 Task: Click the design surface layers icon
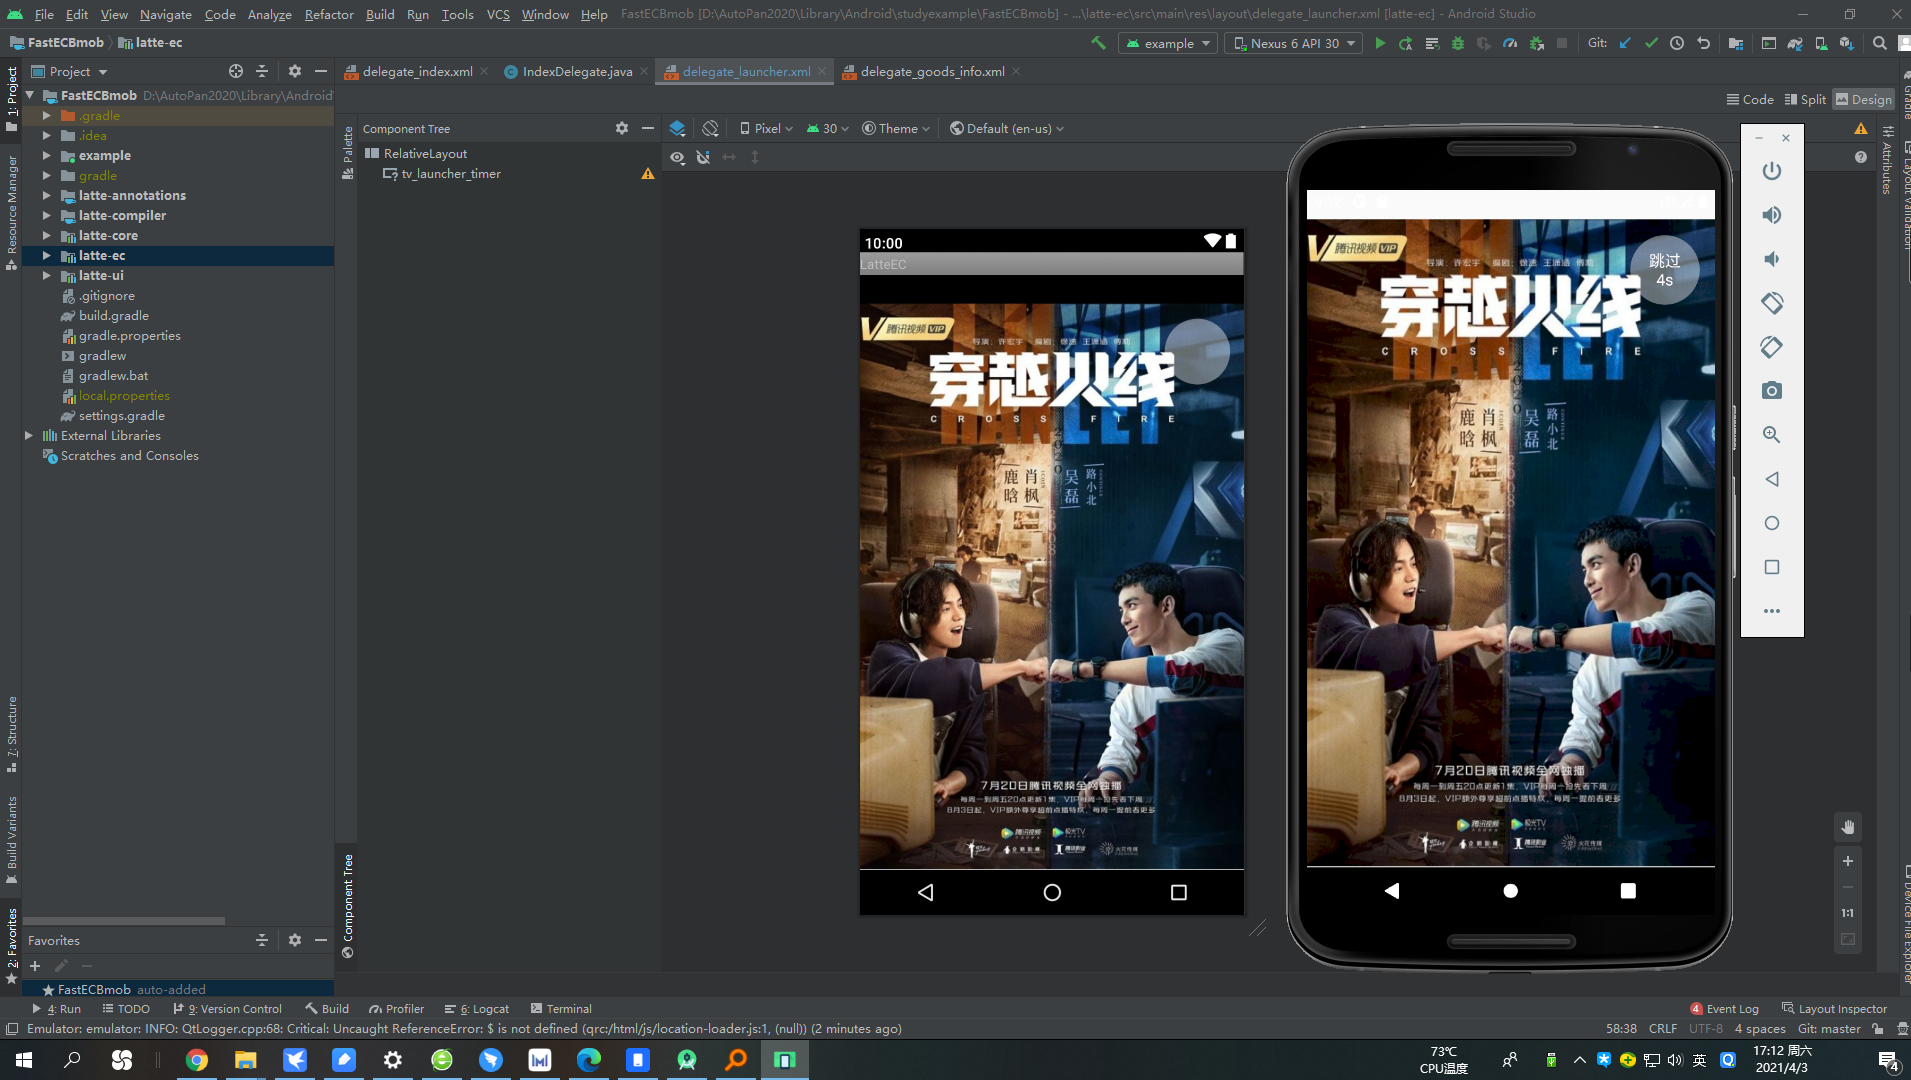click(677, 128)
